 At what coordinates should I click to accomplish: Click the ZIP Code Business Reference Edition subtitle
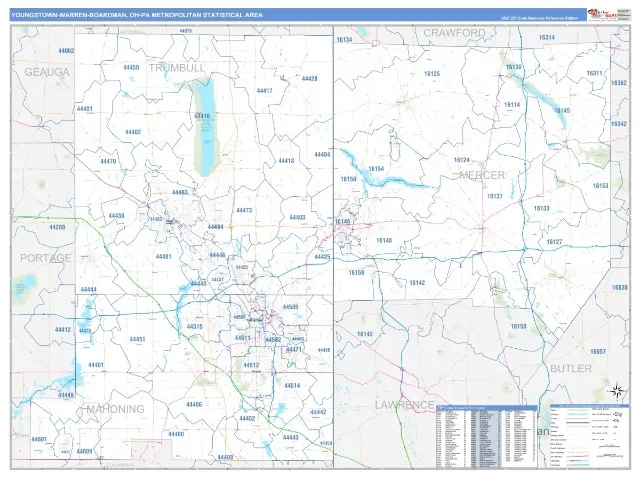click(540, 18)
